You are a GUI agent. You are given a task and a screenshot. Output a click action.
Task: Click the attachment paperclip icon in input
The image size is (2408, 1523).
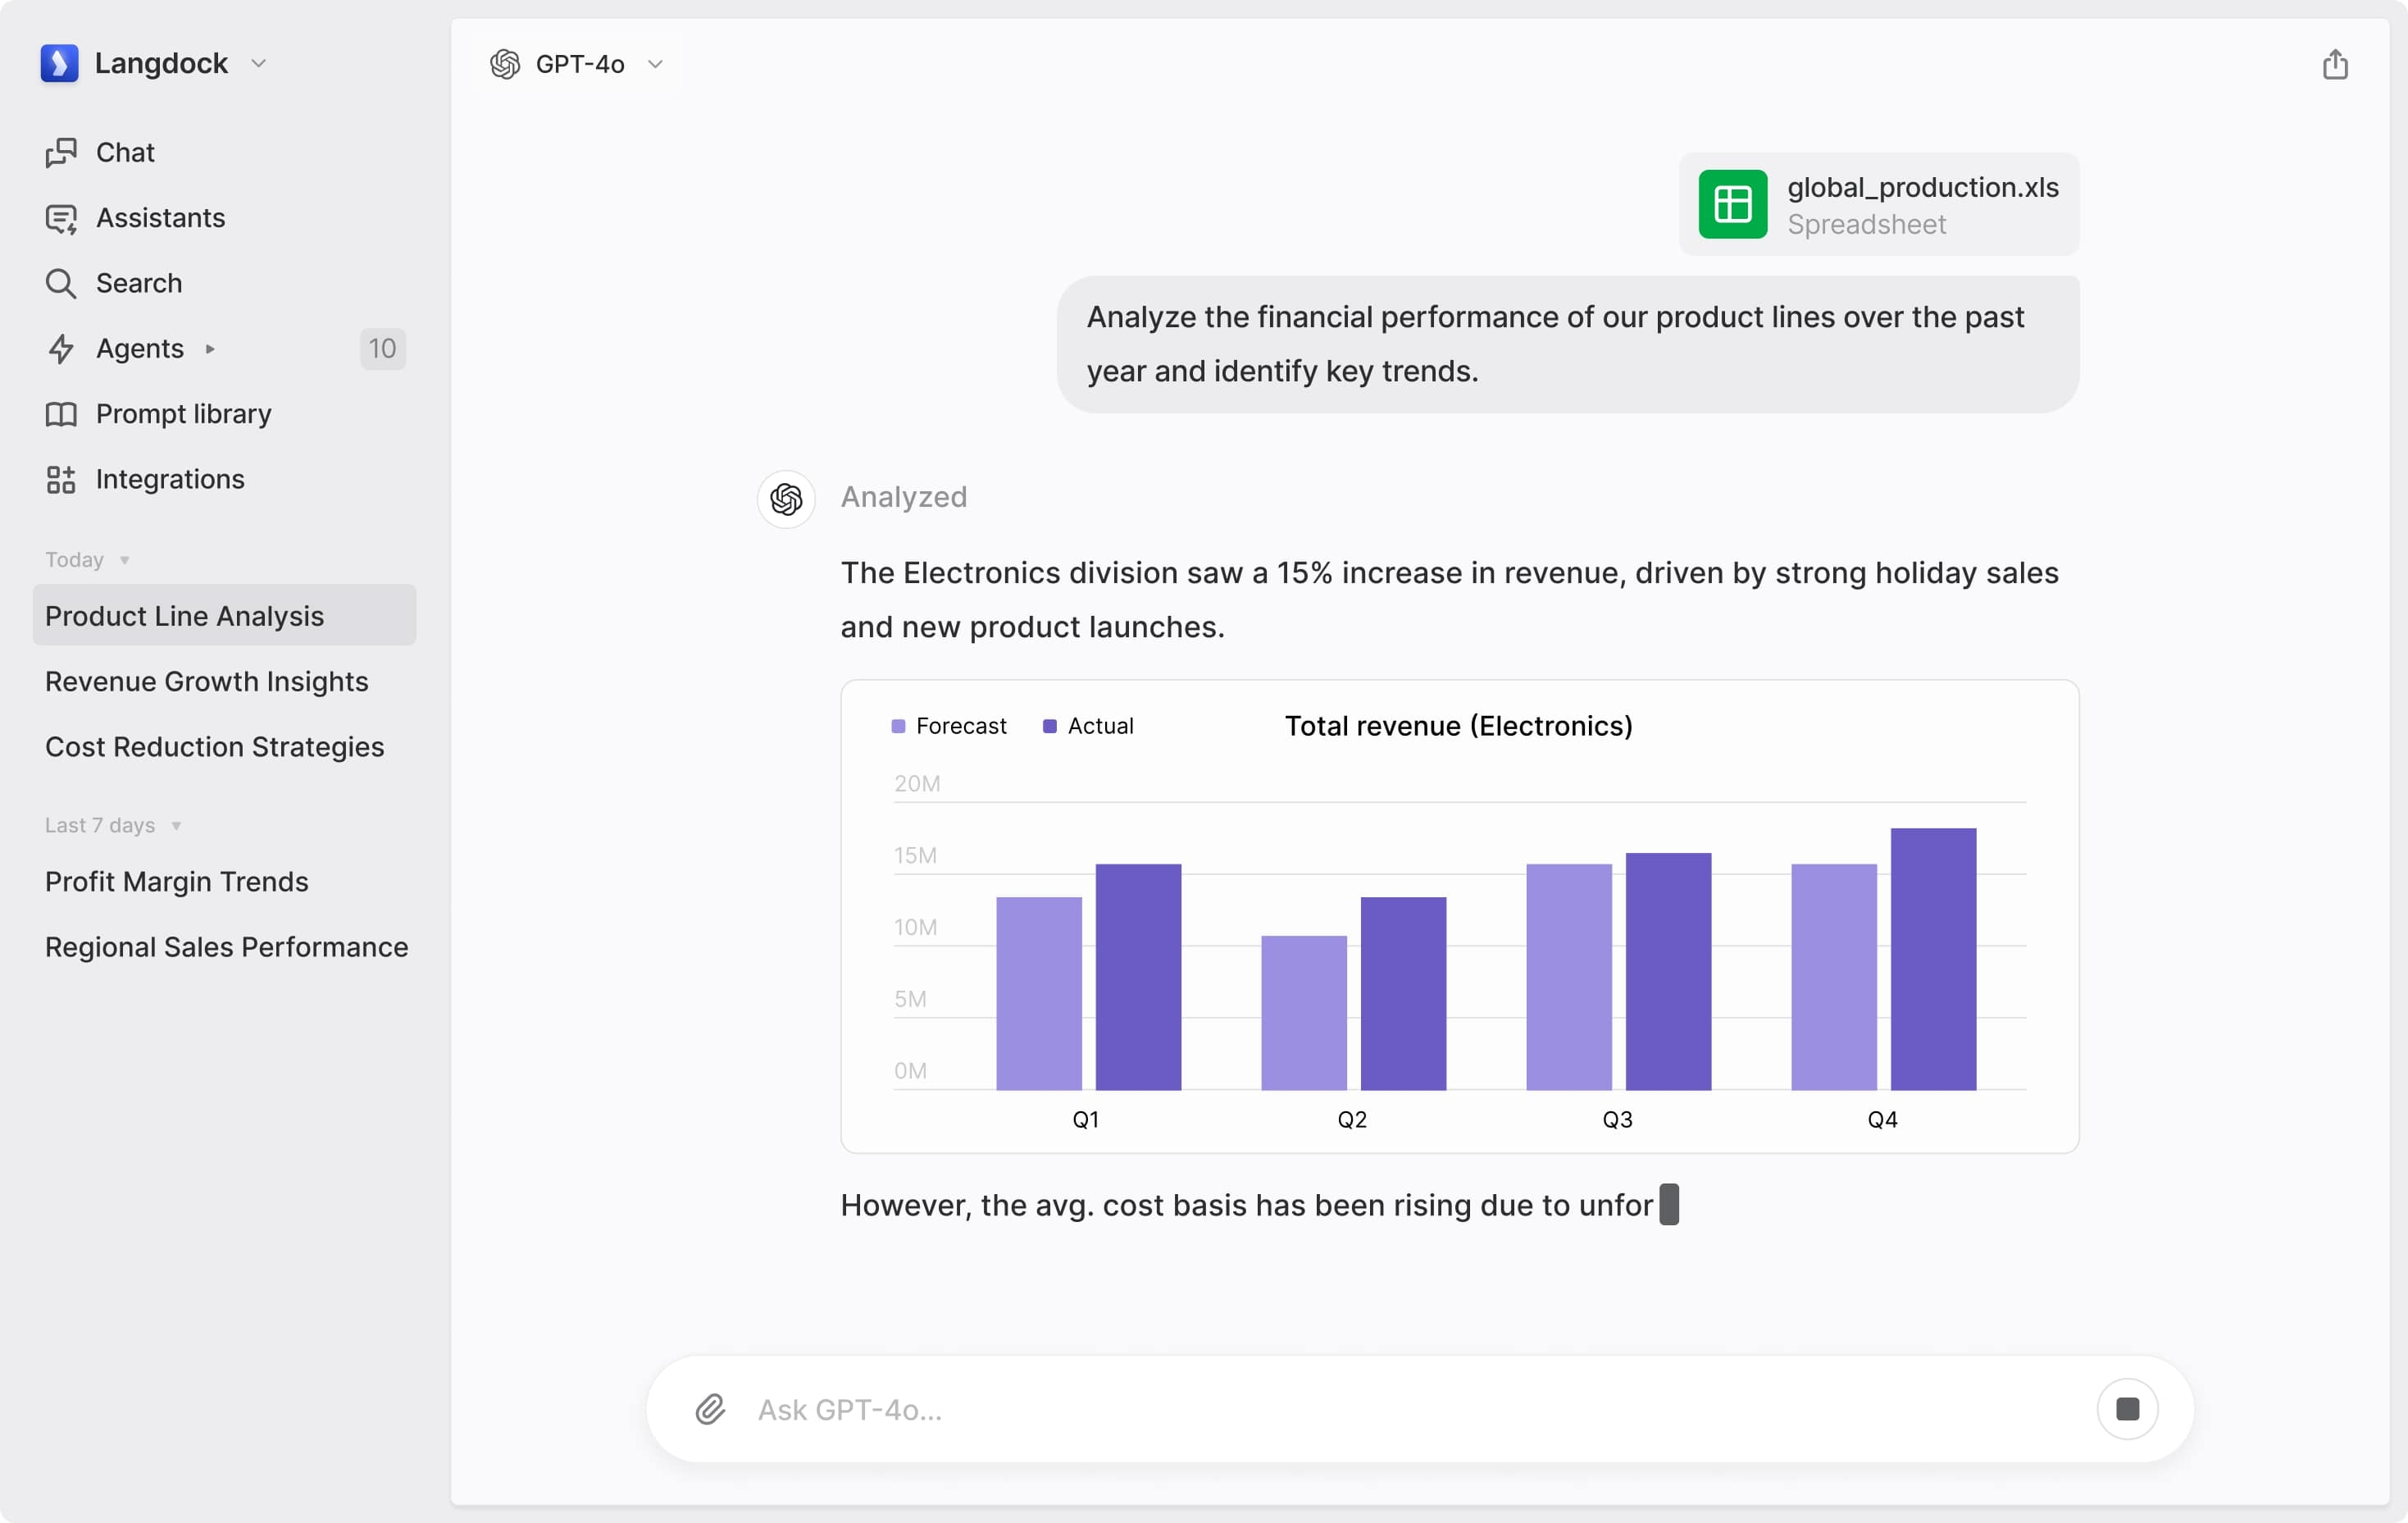[708, 1407]
